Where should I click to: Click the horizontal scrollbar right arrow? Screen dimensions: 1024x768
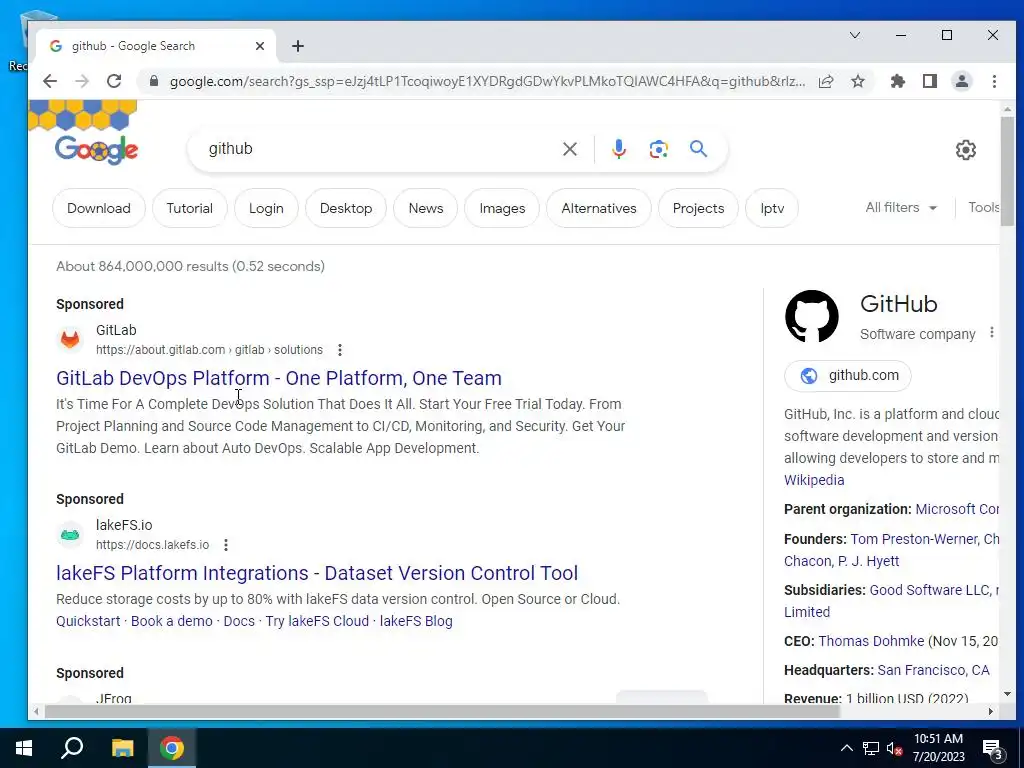coord(991,711)
